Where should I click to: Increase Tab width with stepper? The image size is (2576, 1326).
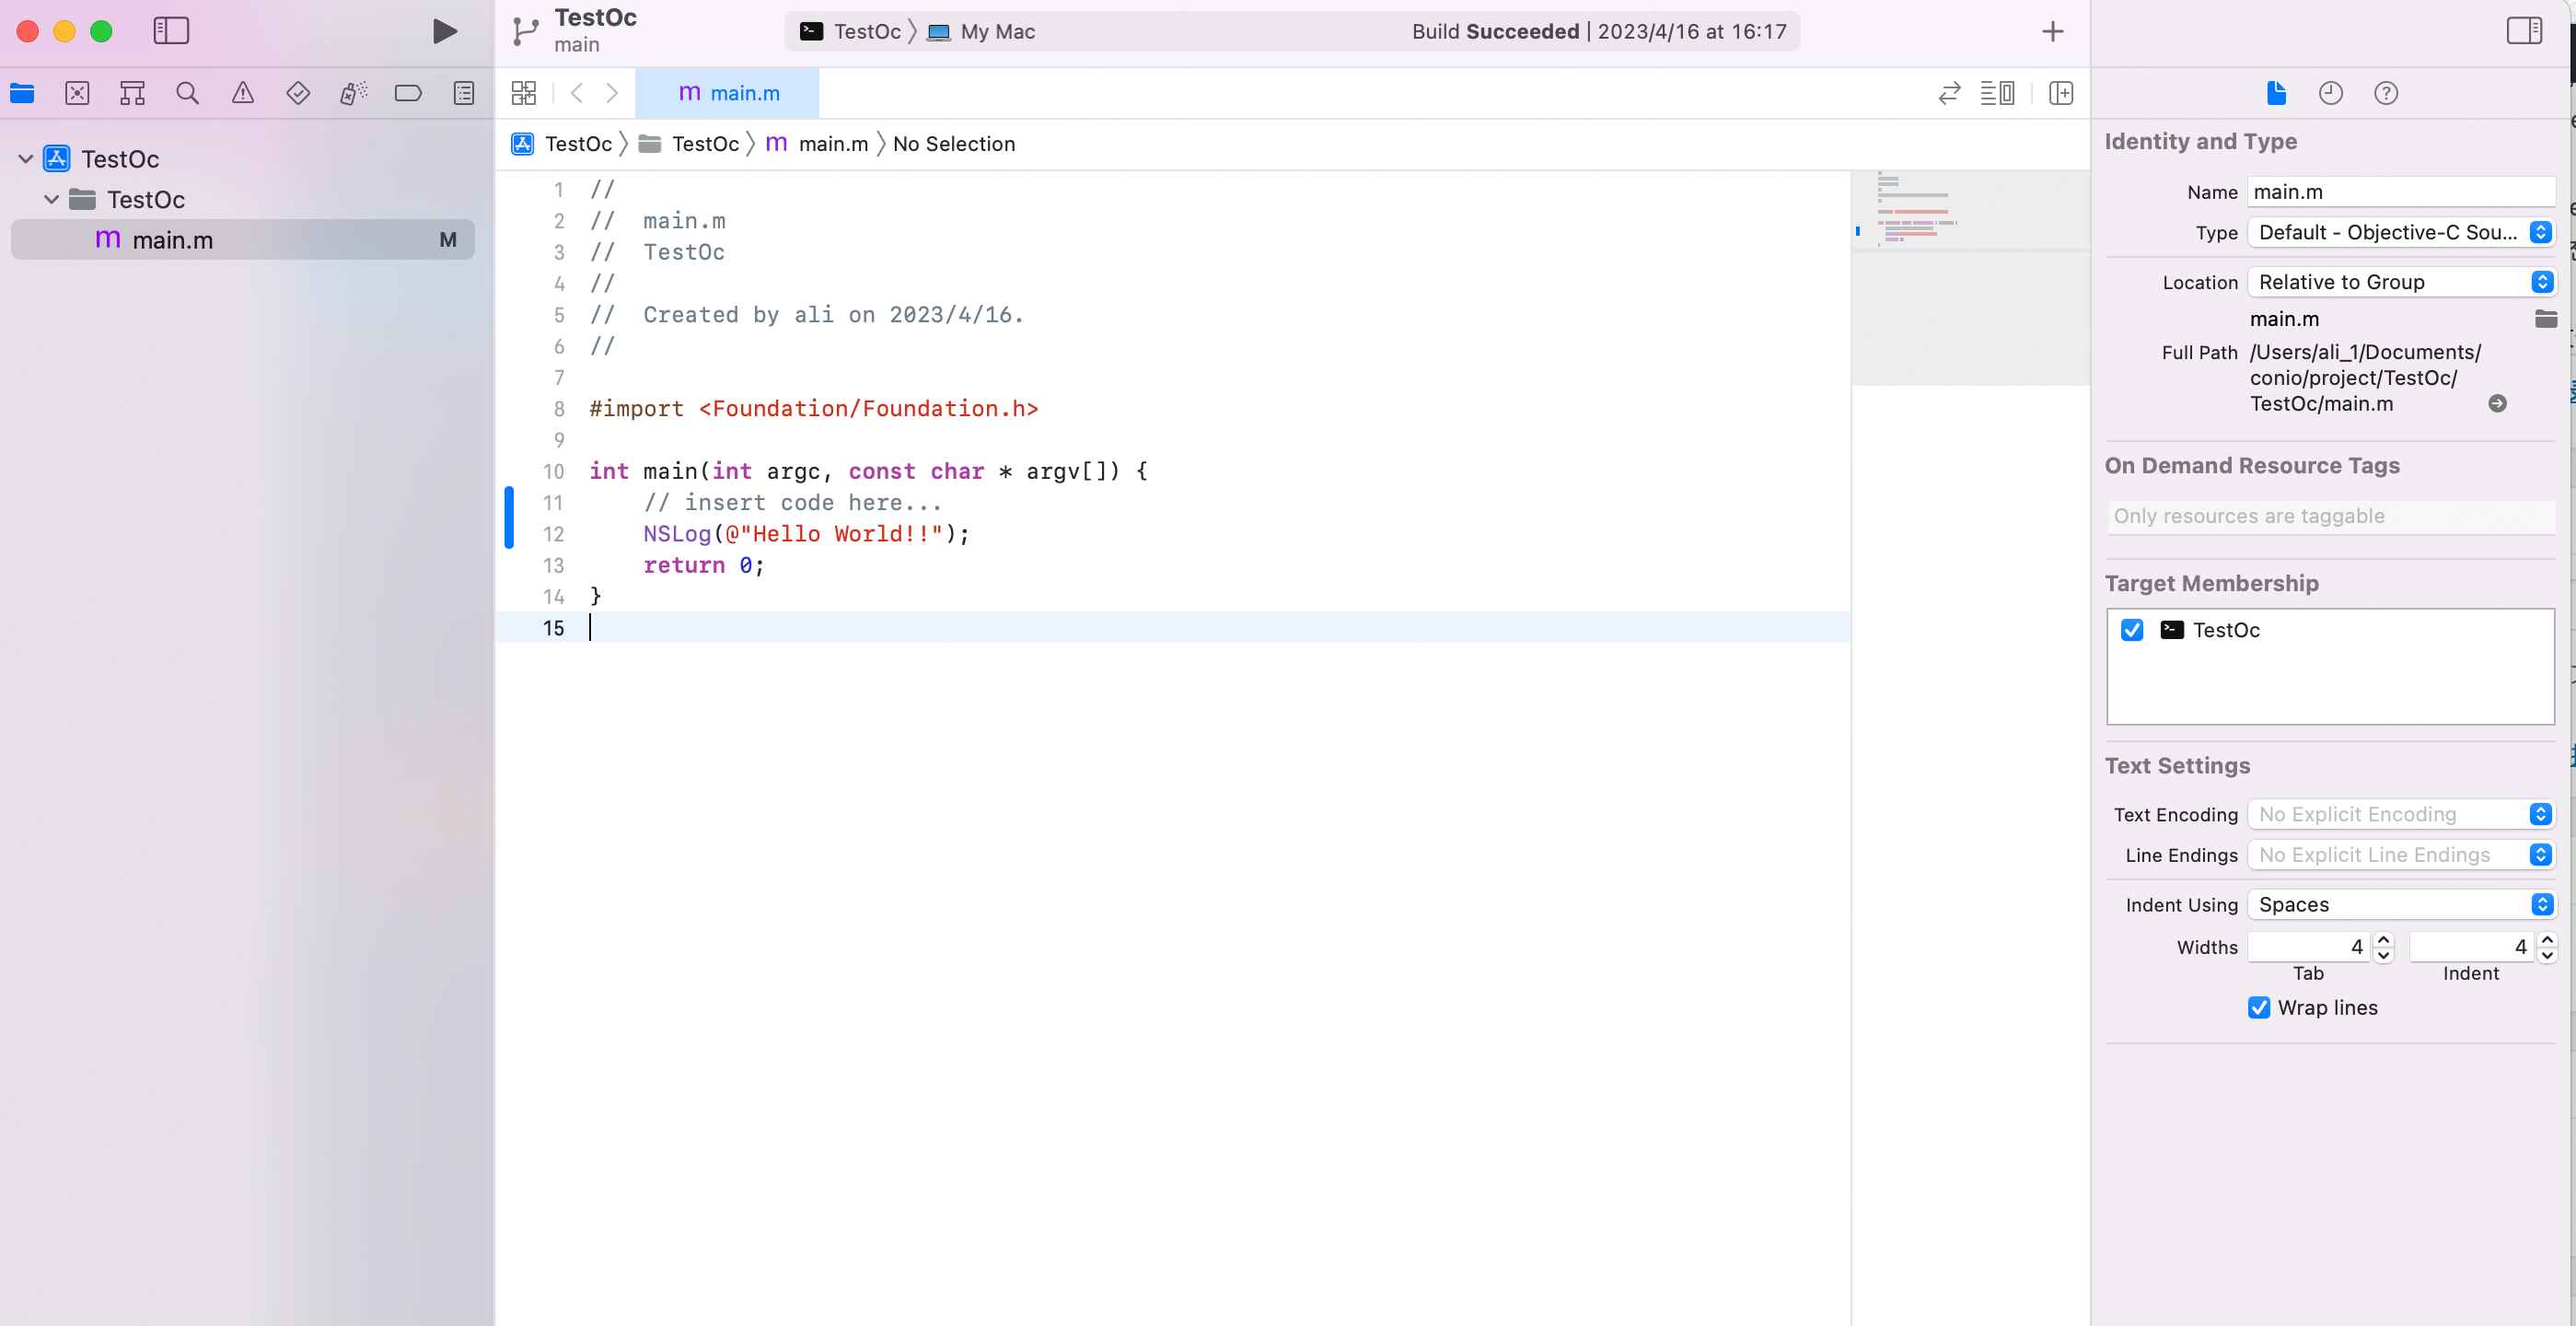click(x=2384, y=940)
